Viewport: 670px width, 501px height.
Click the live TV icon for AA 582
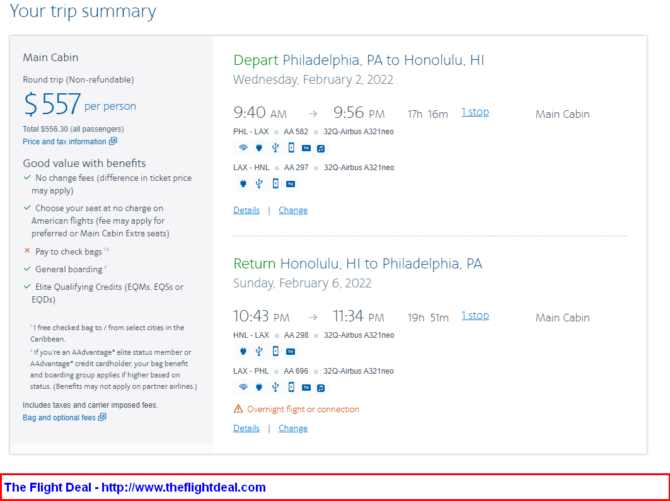coord(306,148)
